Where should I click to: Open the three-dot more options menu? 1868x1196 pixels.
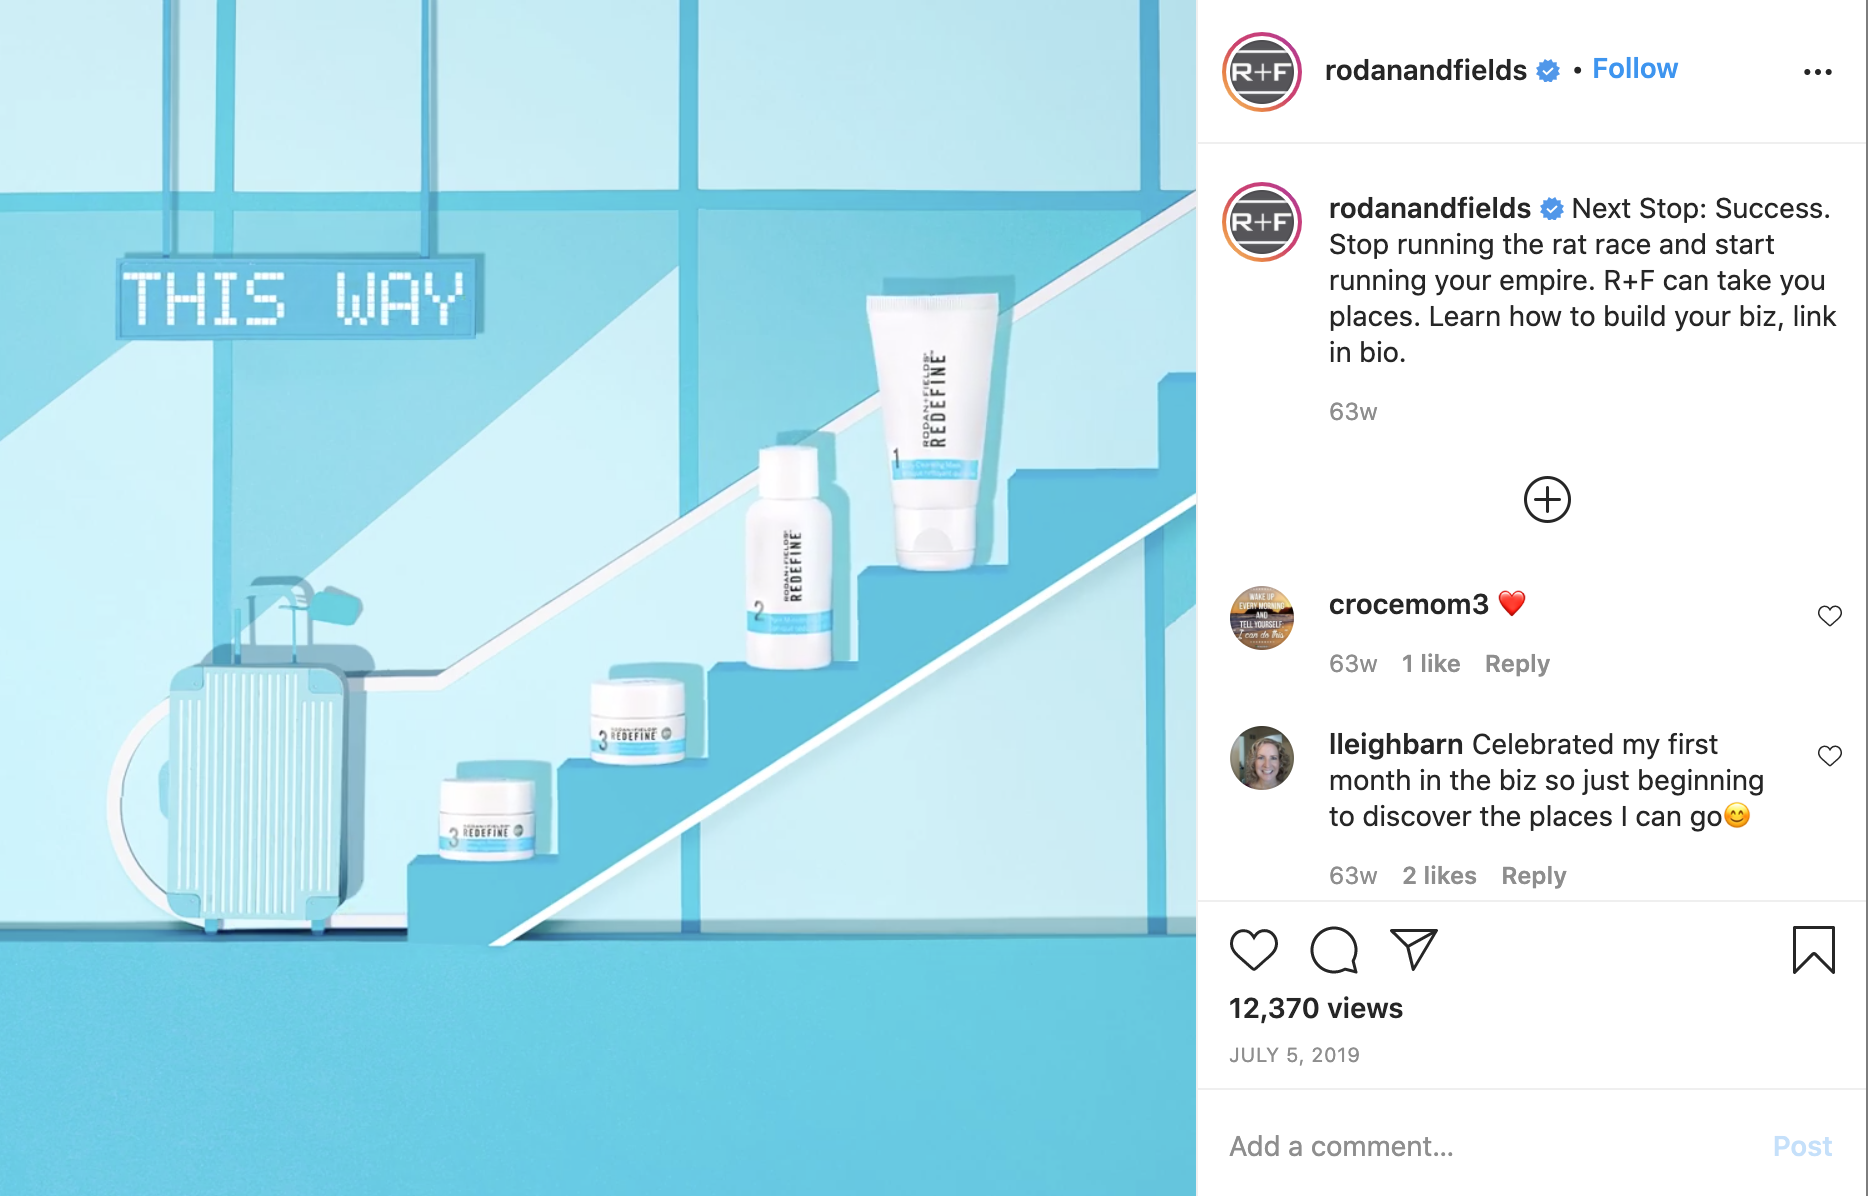1817,72
